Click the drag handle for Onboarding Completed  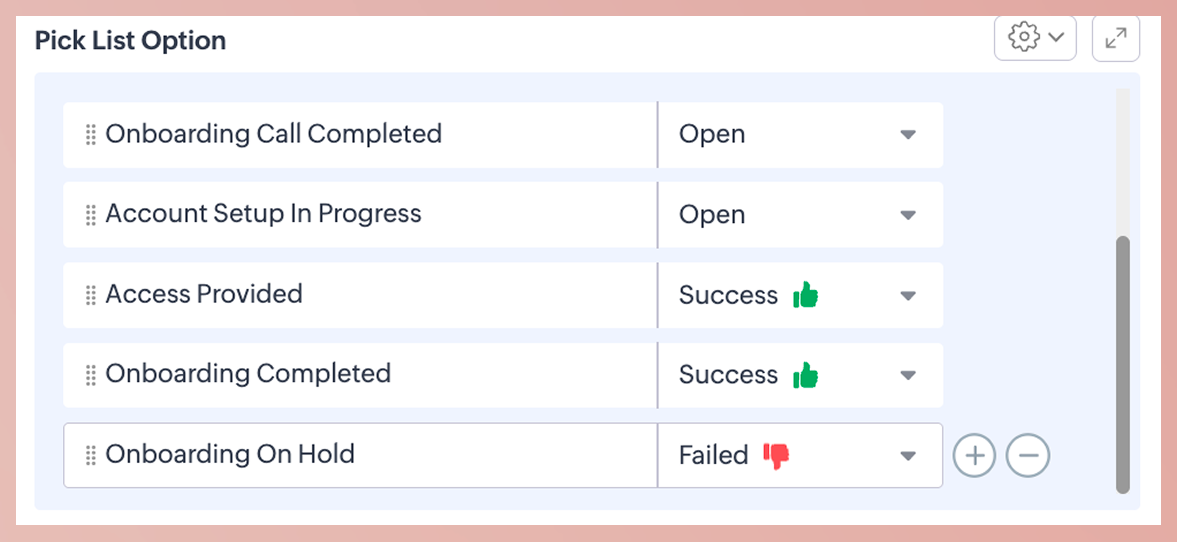point(90,375)
